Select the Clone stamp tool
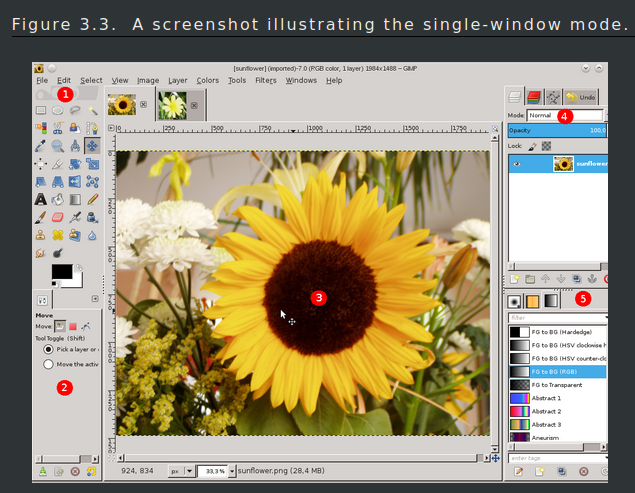635x493 pixels. [x=41, y=235]
